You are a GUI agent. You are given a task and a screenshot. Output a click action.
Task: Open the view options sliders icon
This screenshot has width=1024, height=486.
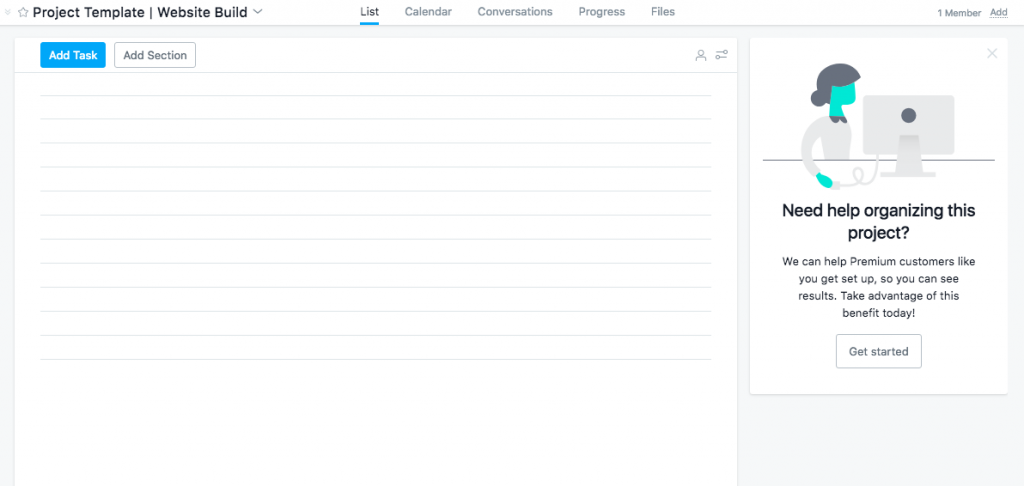(x=721, y=55)
